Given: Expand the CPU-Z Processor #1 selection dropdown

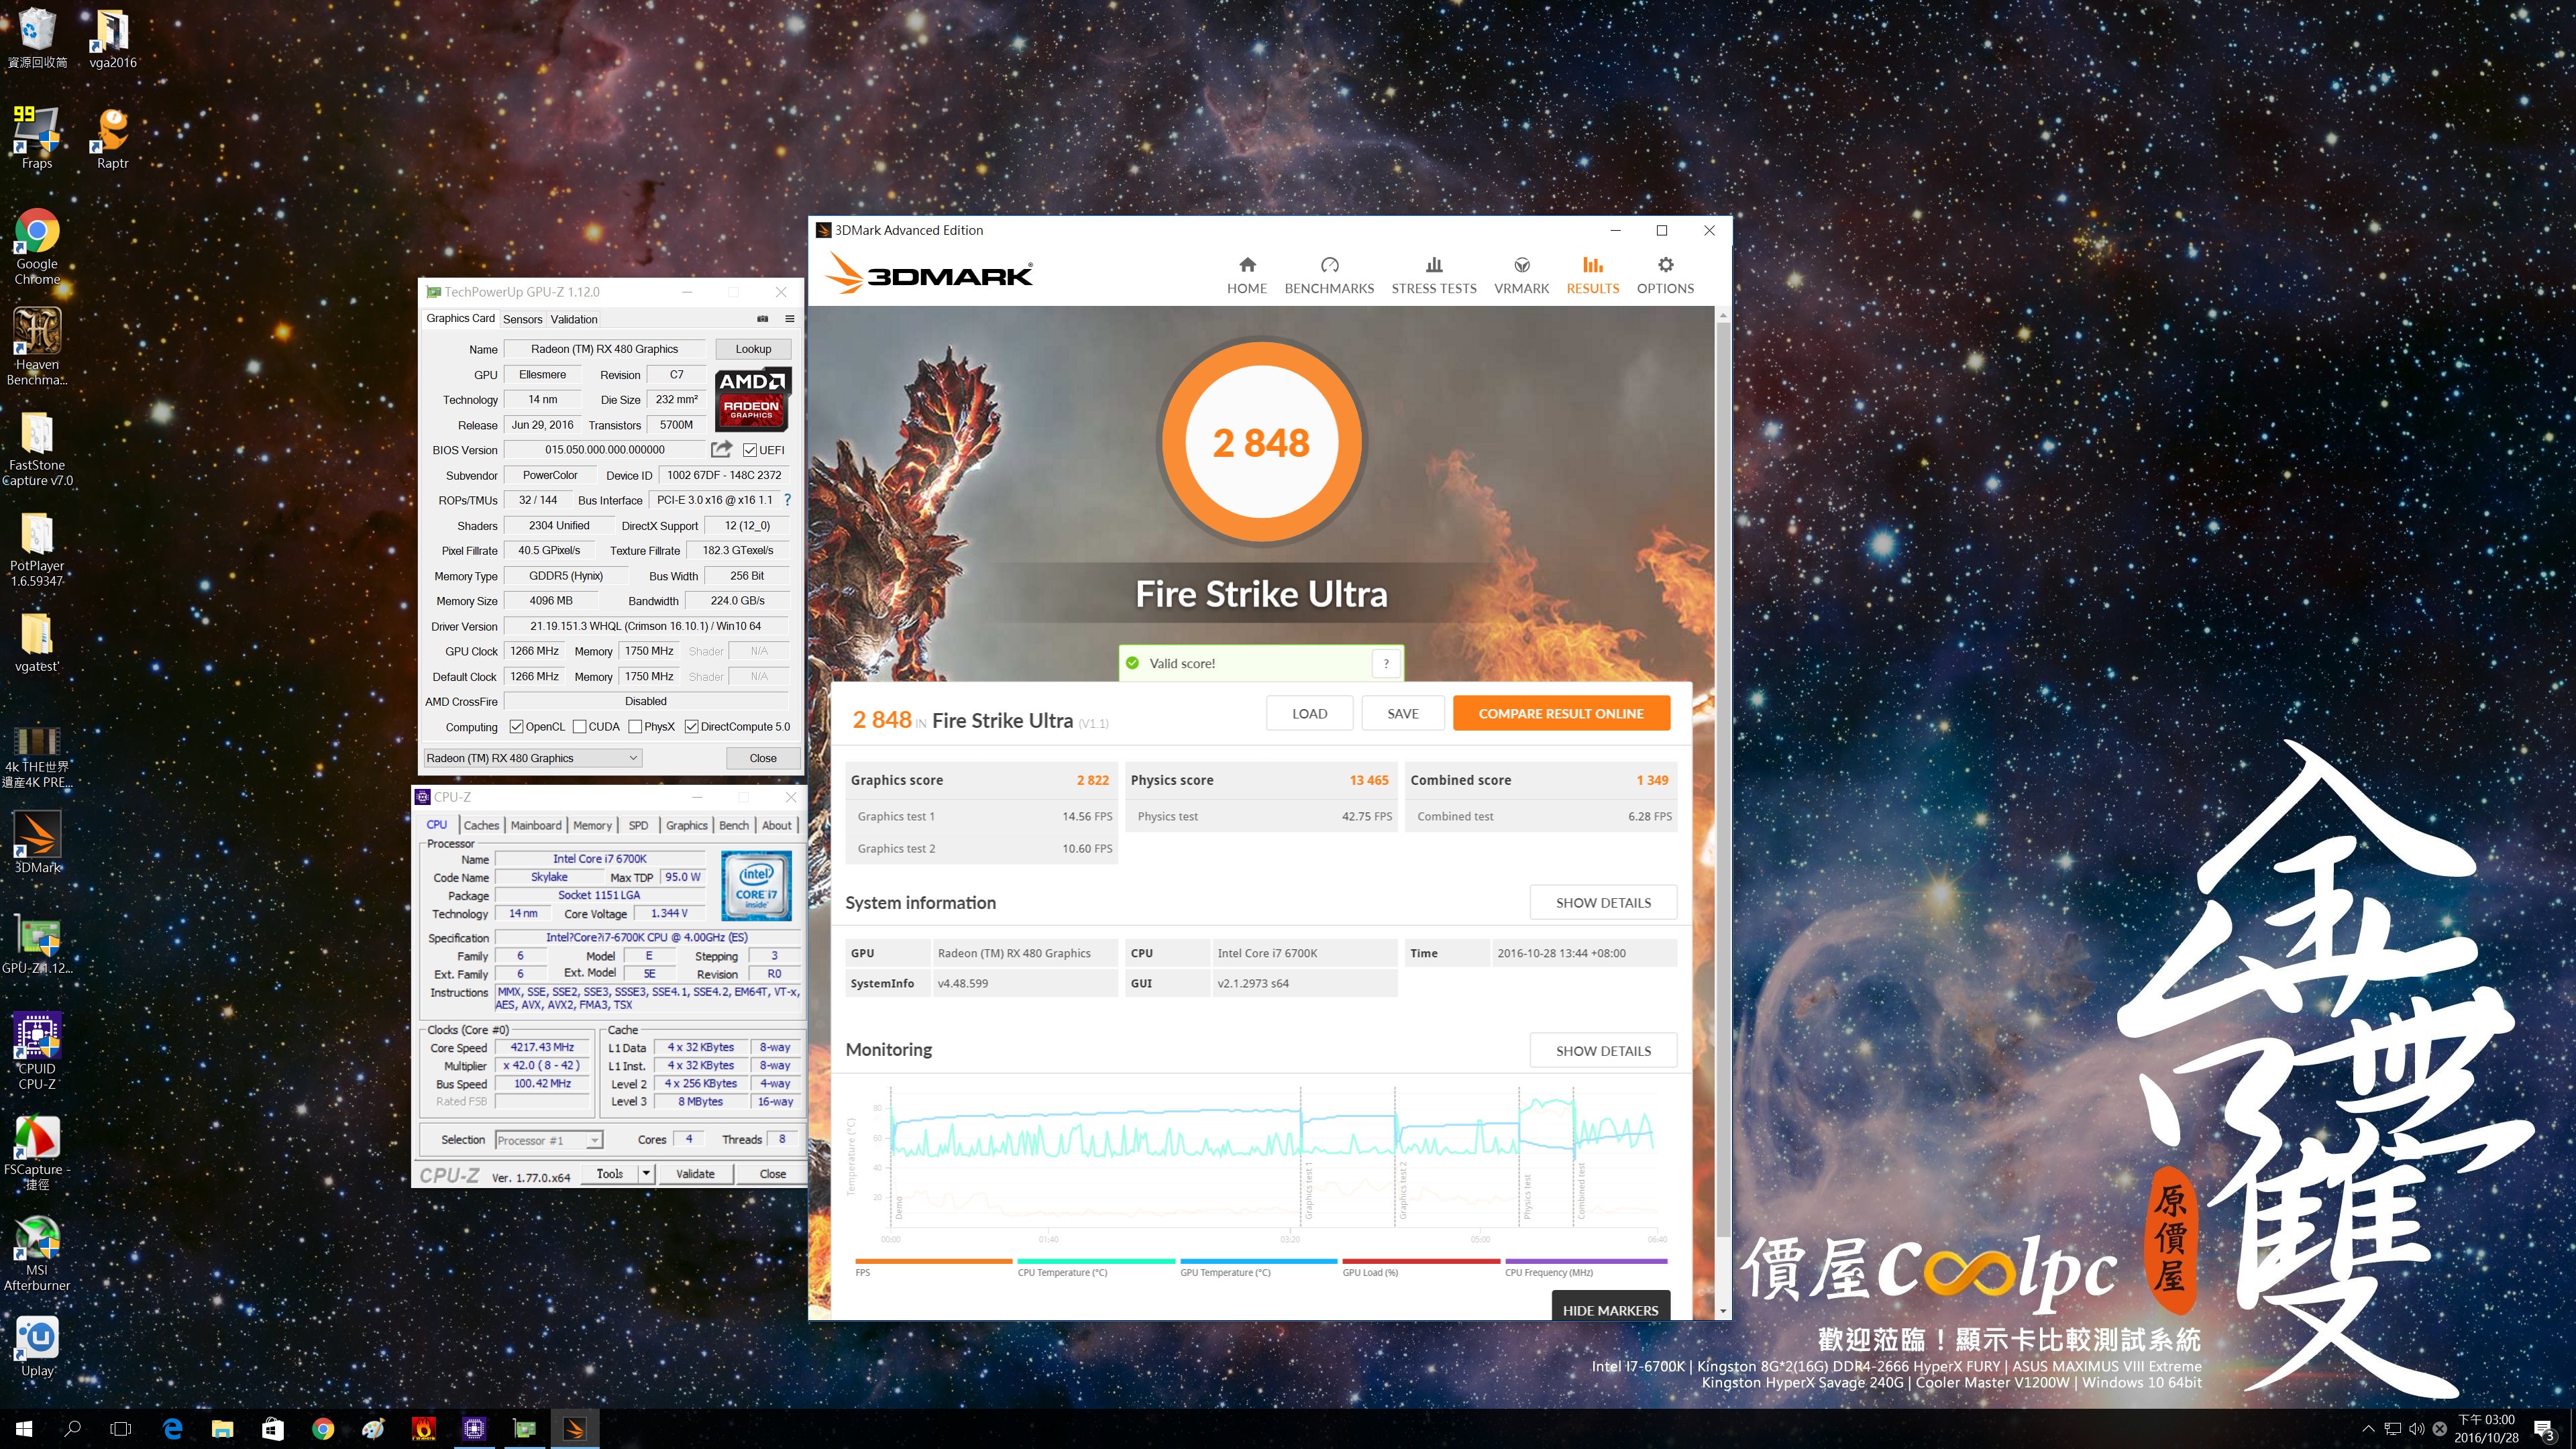Looking at the screenshot, I should (x=595, y=1140).
